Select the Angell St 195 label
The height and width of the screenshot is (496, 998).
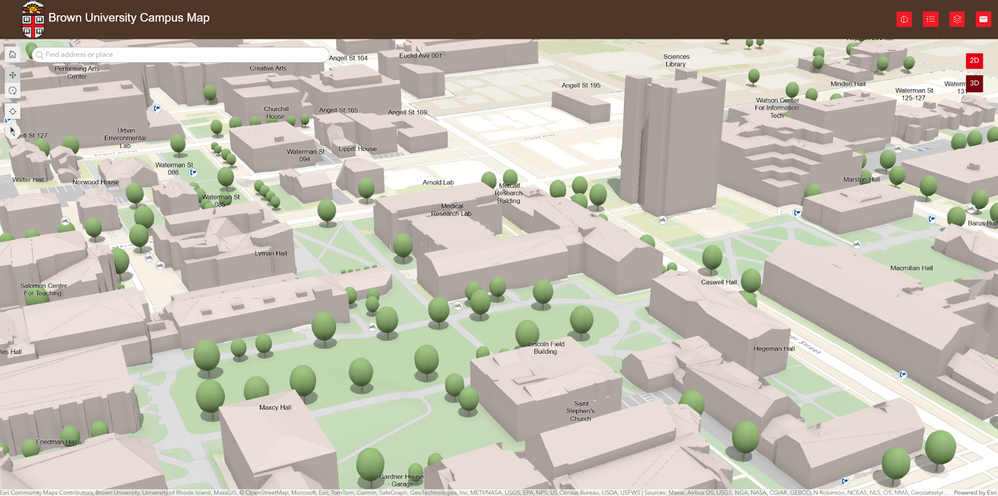[580, 85]
